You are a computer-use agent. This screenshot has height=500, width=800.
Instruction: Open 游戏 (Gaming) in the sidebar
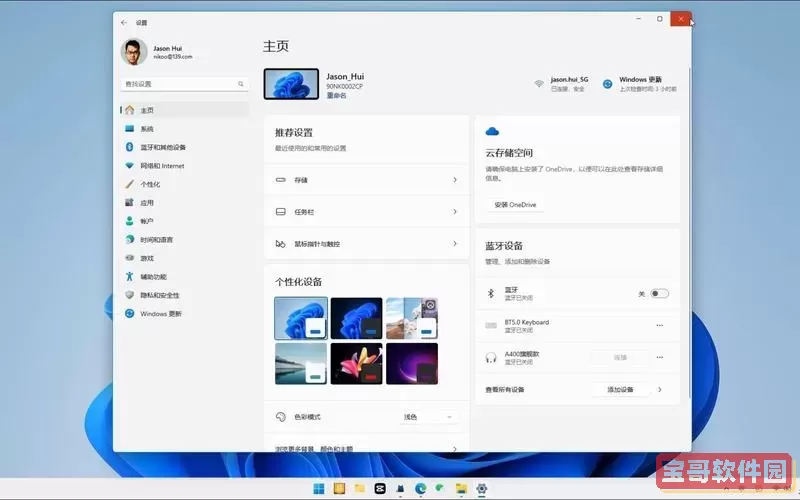185,258
